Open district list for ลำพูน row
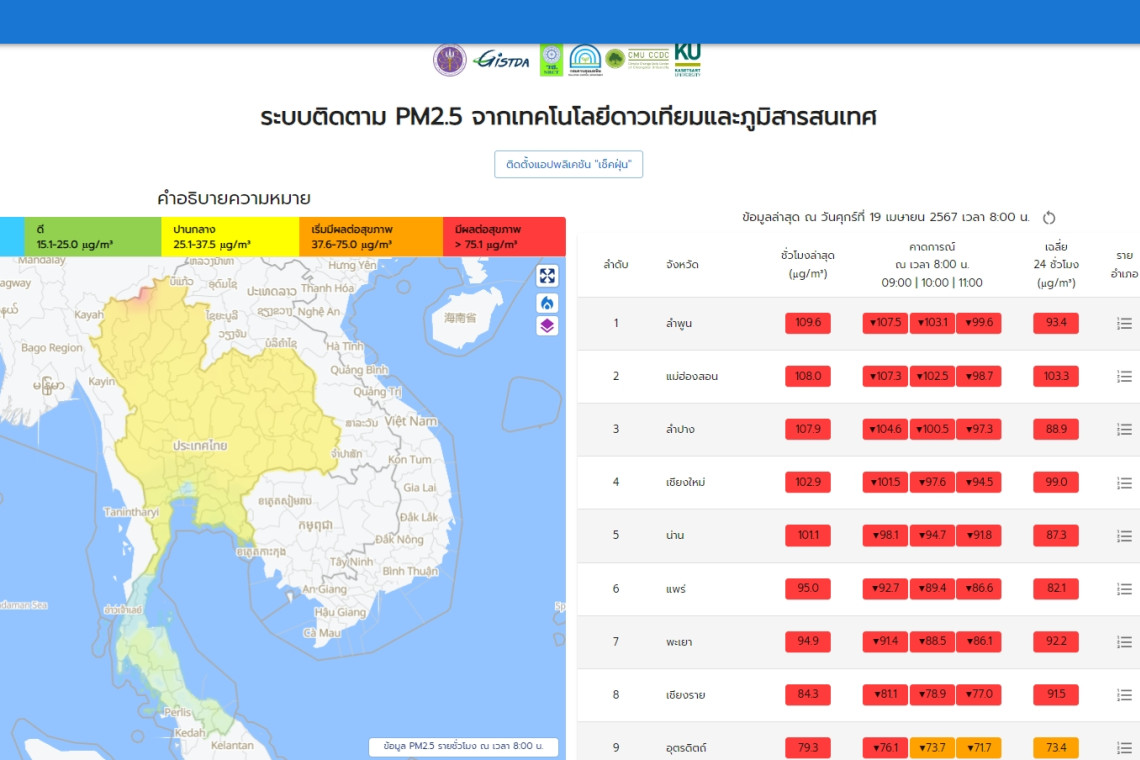This screenshot has height=760, width=1140. (1124, 324)
